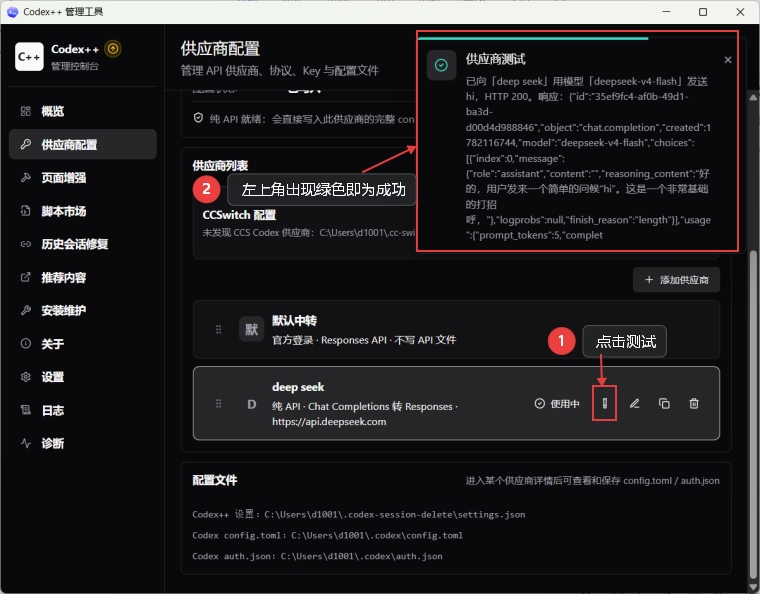Click the link icon beside 历史会话修复
Viewport: 760px width, 594px height.
26,244
